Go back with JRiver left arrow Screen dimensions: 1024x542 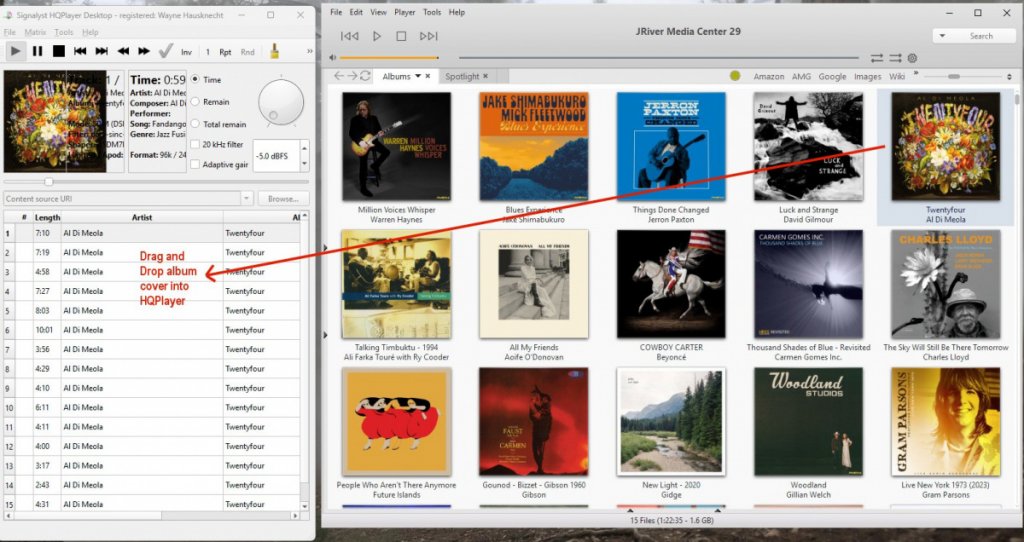pyautogui.click(x=338, y=76)
